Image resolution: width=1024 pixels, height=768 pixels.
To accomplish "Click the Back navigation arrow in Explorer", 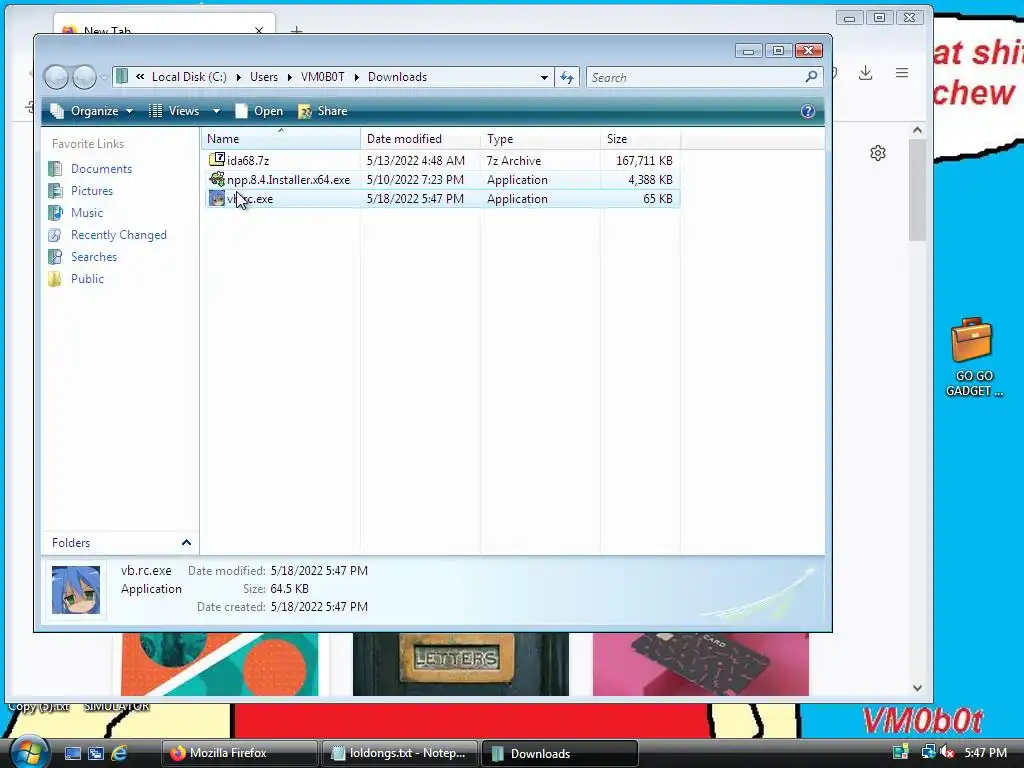I will point(56,77).
